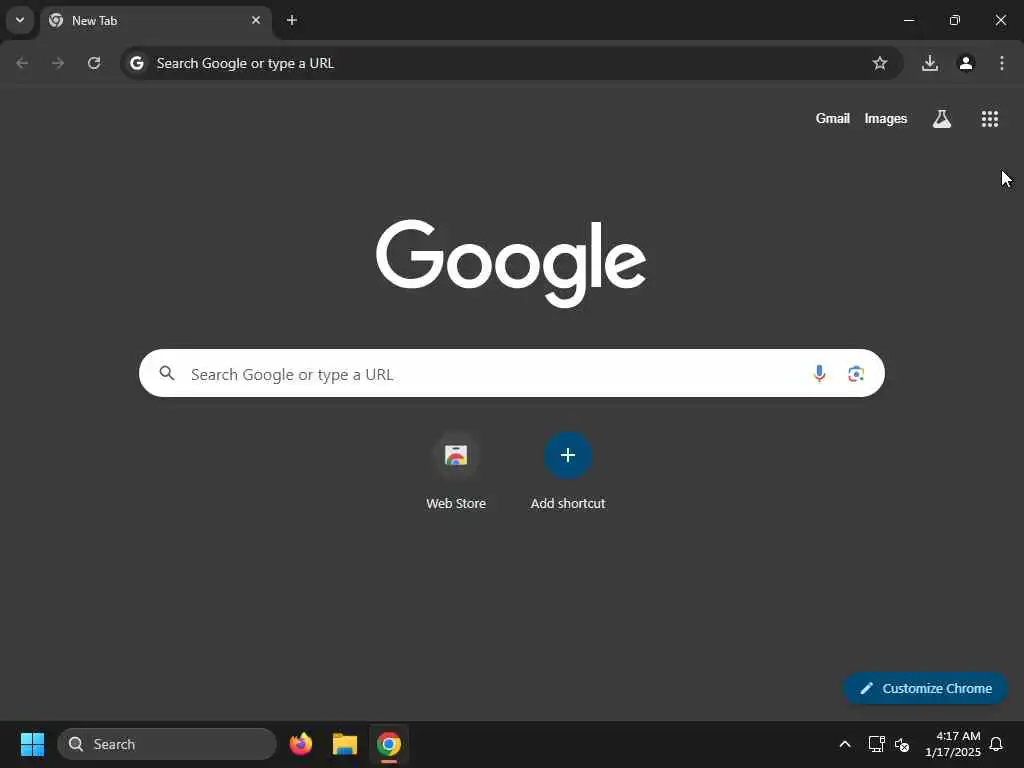1024x768 pixels.
Task: Click the Google G icon in address bar
Action: tap(136, 63)
